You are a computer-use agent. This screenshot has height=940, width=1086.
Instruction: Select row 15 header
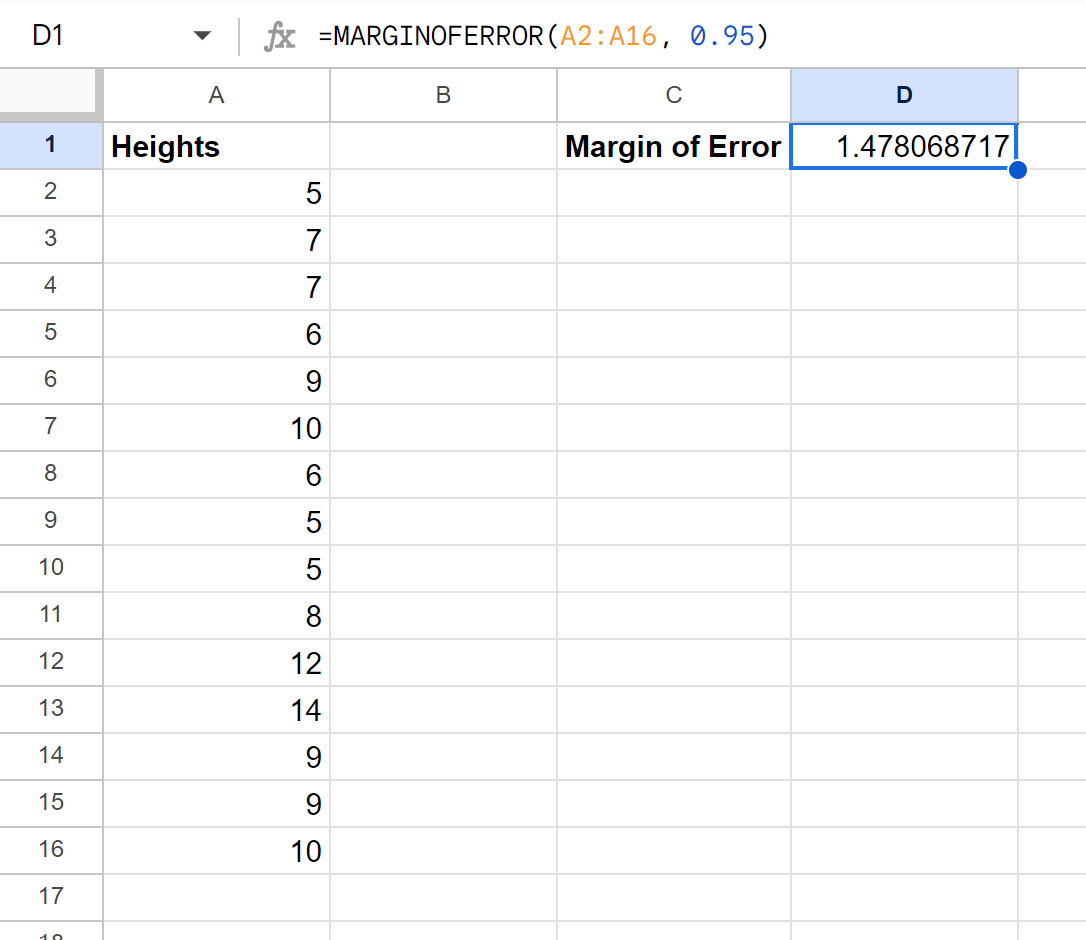[x=51, y=804]
